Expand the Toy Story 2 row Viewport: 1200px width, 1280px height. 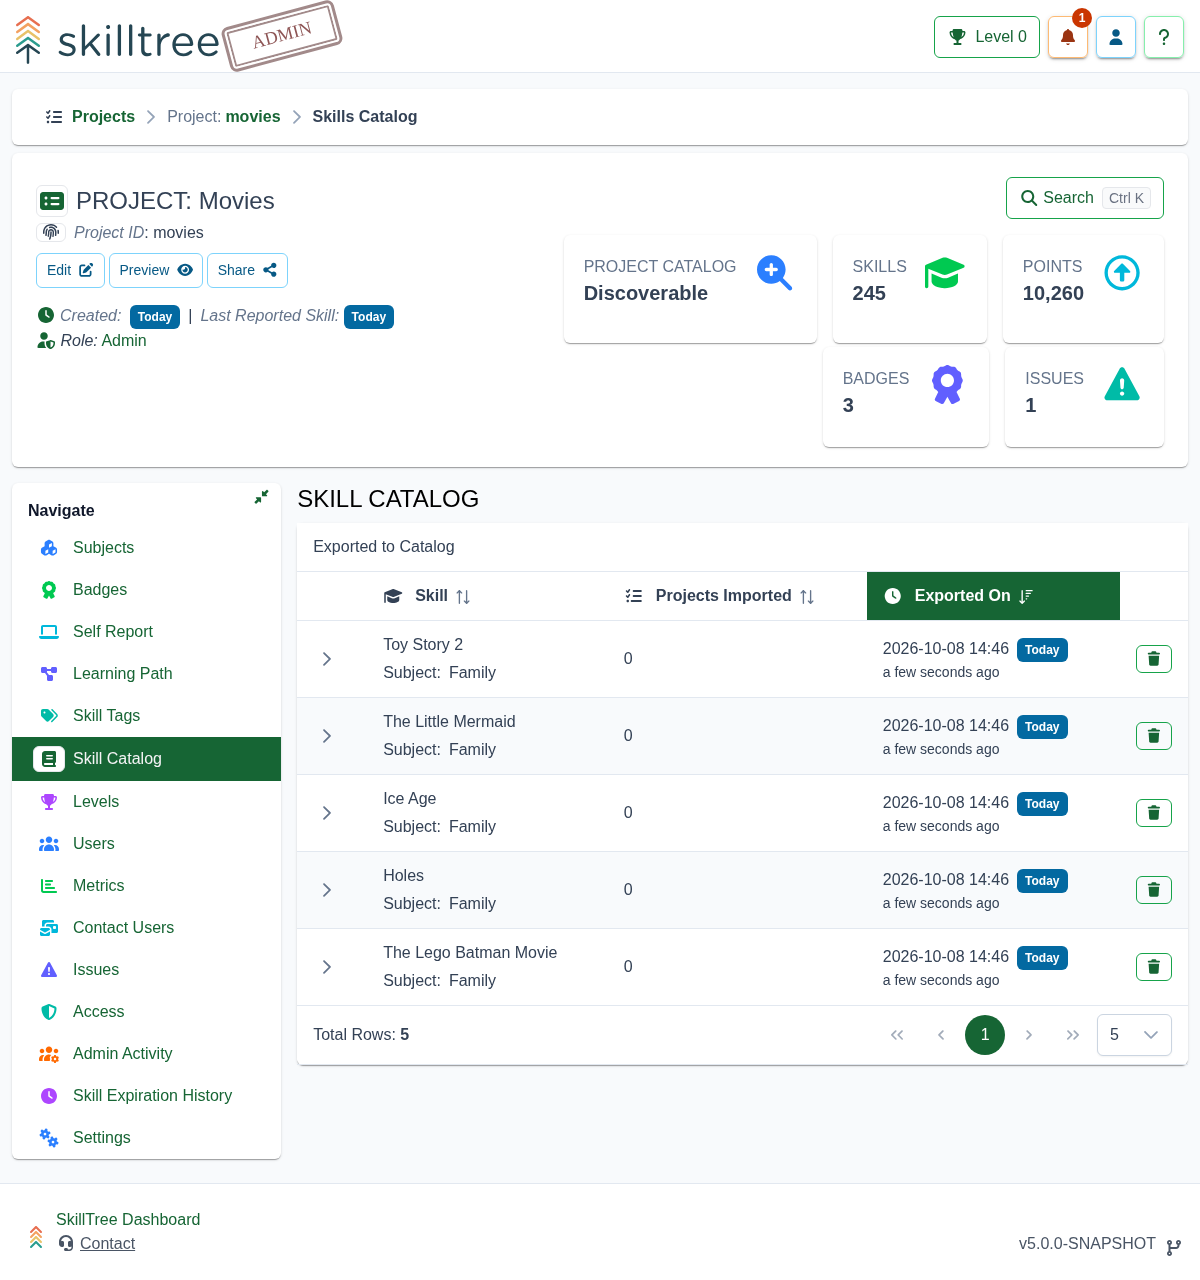point(327,659)
